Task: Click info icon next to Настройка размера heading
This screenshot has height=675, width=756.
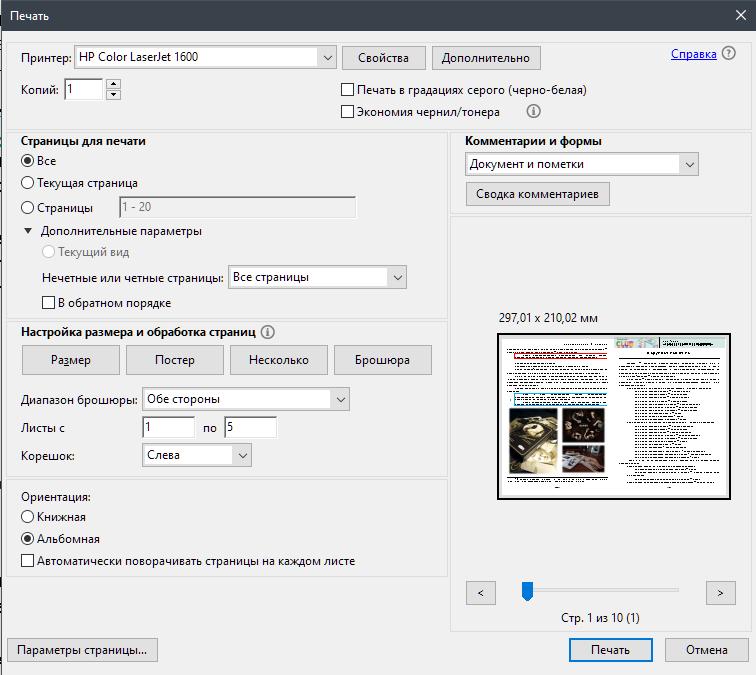Action: (268, 332)
